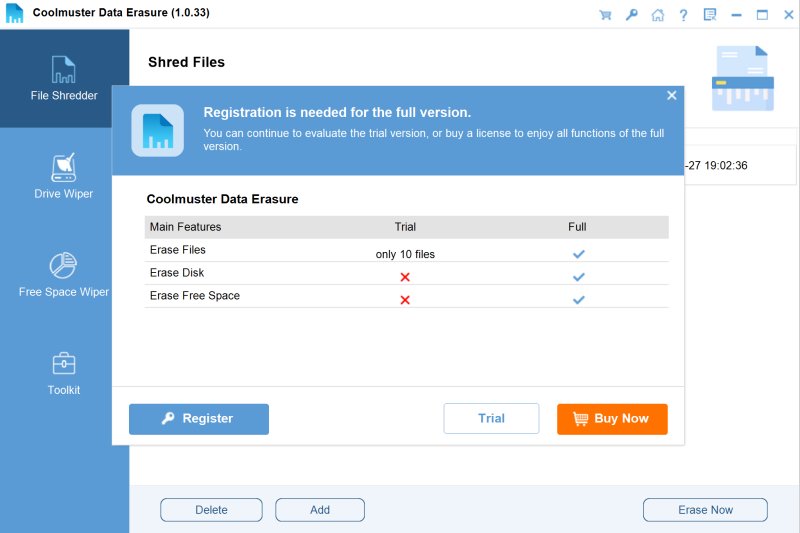The image size is (800, 533).
Task: Click the Delete button
Action: tap(211, 510)
